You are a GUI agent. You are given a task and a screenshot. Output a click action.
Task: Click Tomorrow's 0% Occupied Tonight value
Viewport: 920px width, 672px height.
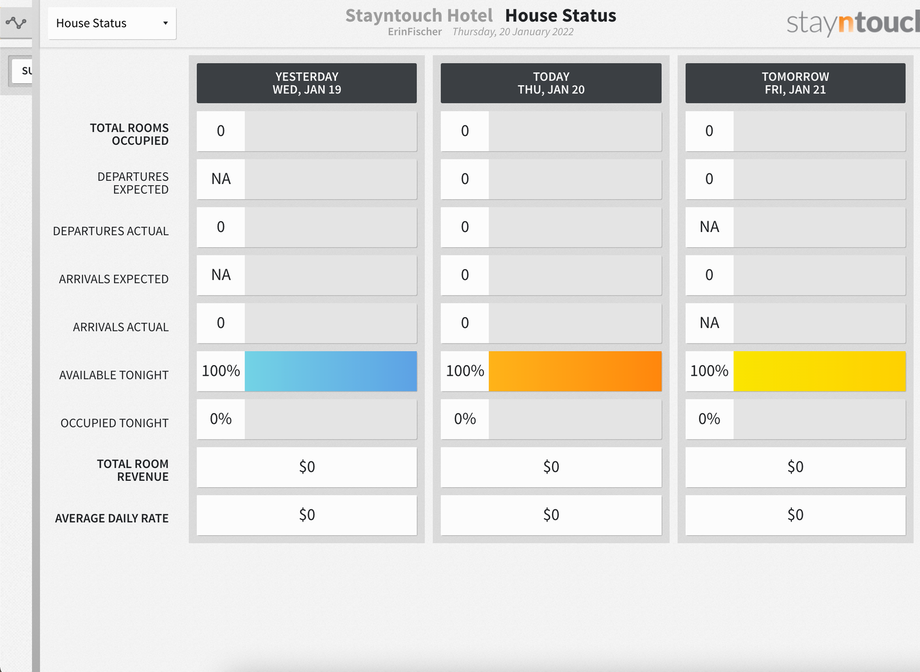709,419
